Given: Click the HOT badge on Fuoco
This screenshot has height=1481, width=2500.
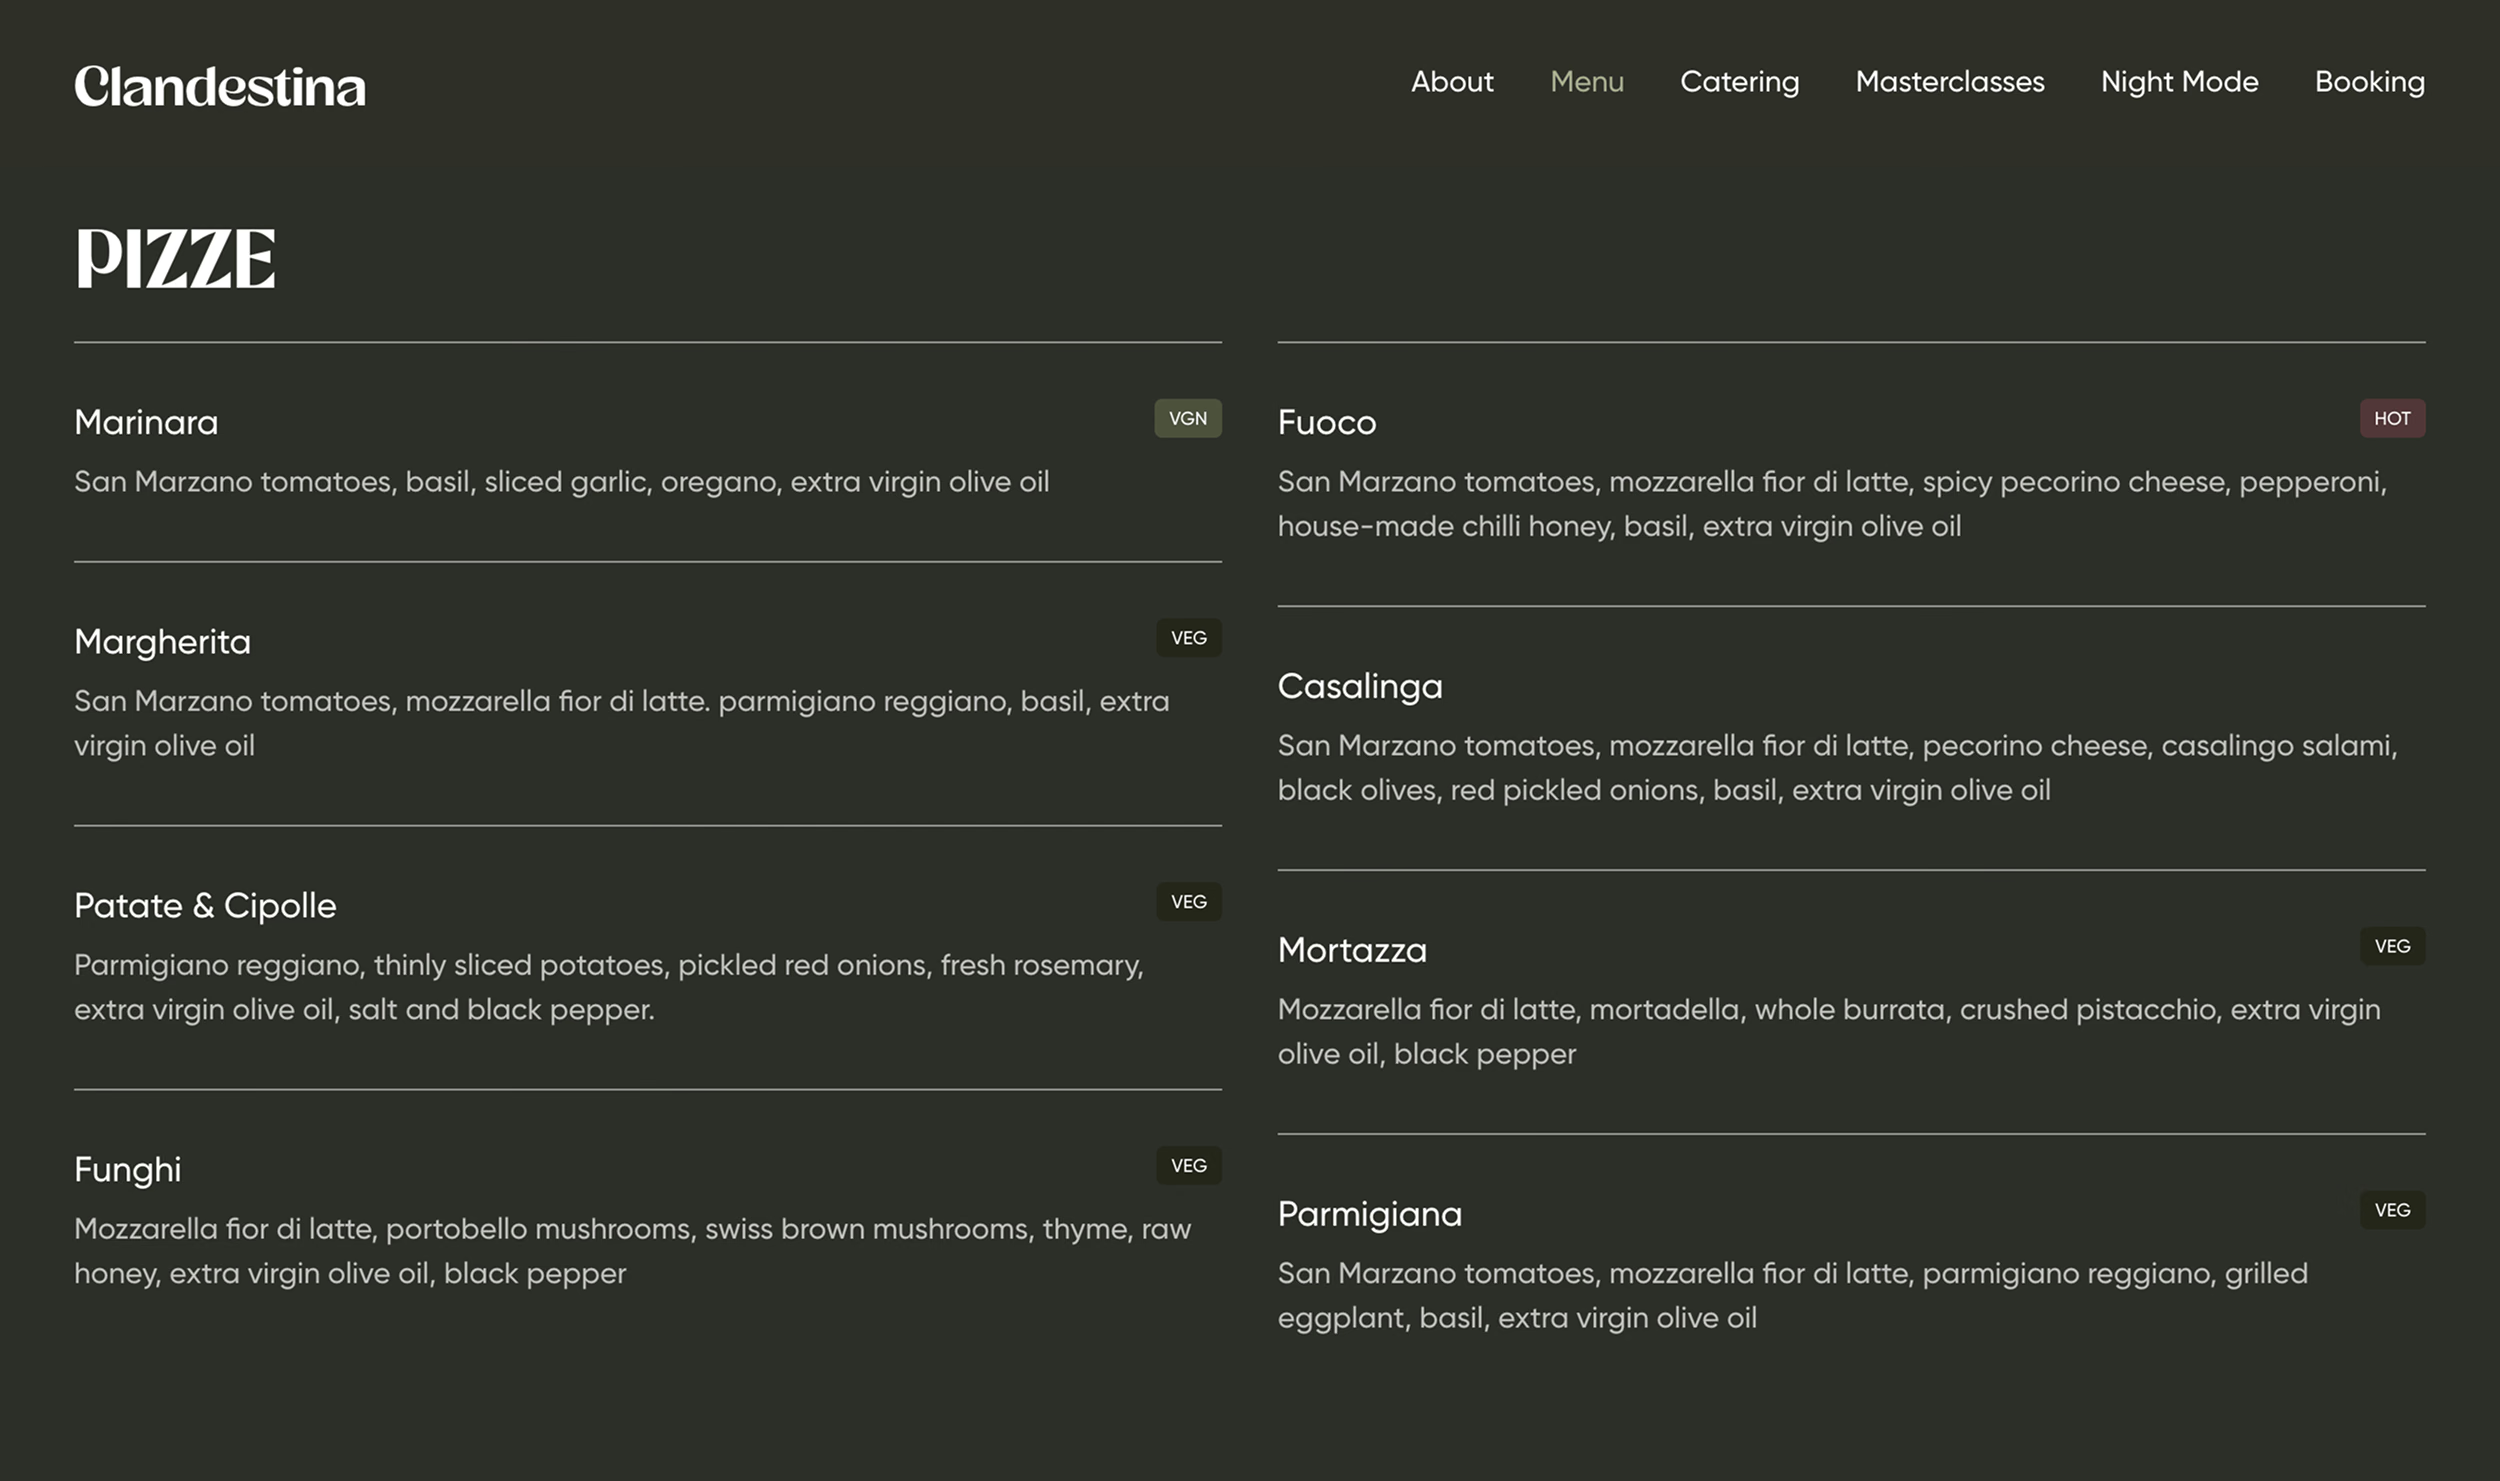Looking at the screenshot, I should pos(2392,418).
